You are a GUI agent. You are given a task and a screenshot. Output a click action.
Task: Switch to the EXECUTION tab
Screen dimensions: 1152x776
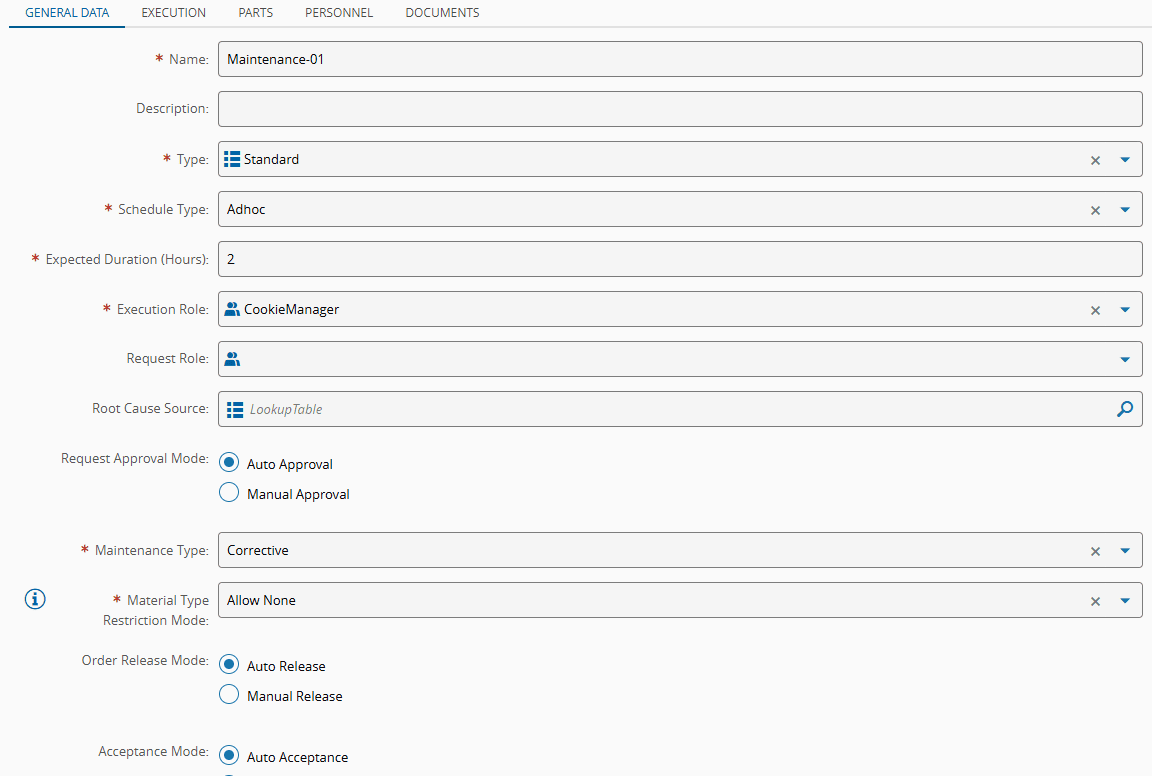tap(174, 13)
